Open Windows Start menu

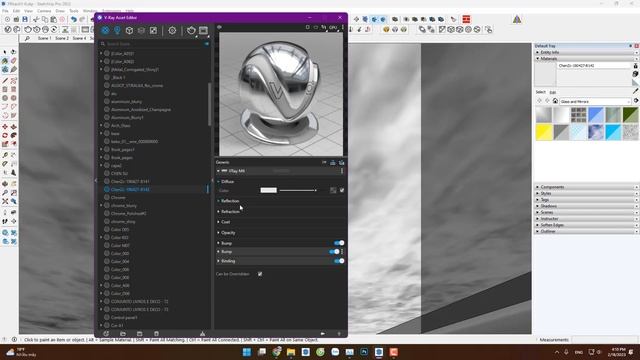pyautogui.click(x=247, y=352)
